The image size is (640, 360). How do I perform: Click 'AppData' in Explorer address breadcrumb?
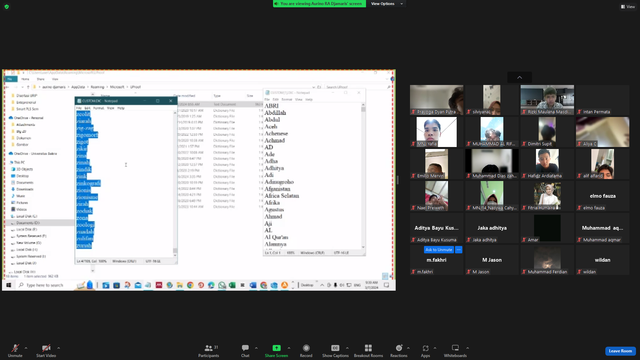[x=78, y=87]
